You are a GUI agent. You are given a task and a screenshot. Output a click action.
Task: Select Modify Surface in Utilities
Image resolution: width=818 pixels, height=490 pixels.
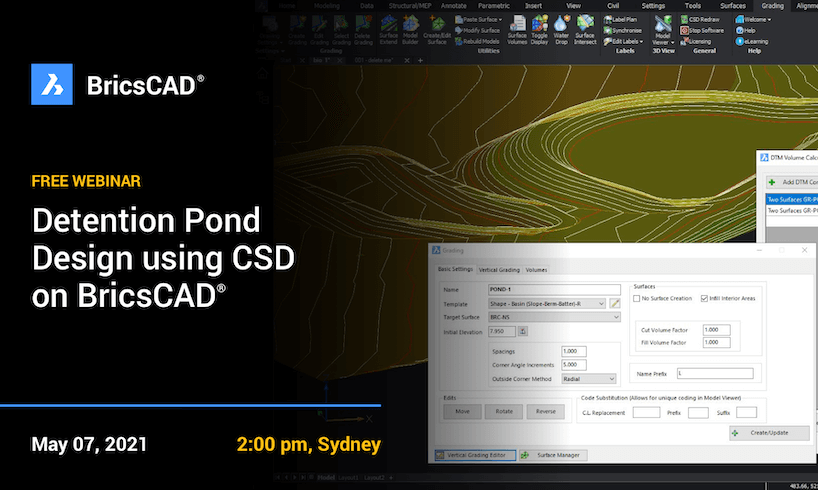[x=477, y=30]
